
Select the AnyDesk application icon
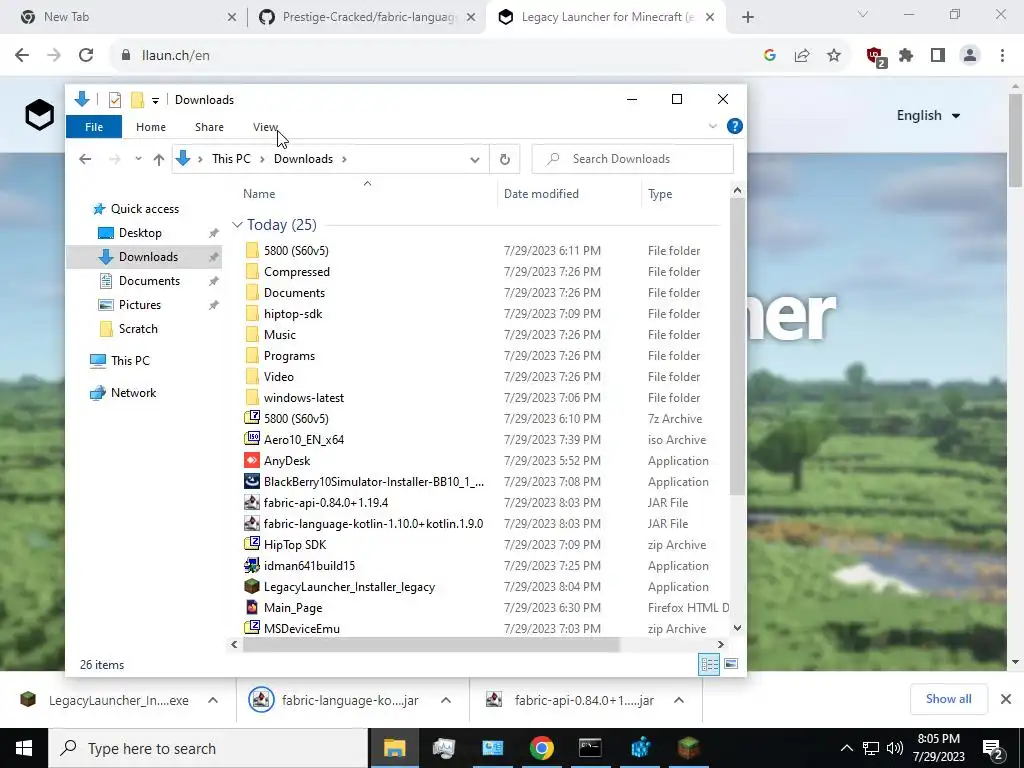[x=251, y=460]
